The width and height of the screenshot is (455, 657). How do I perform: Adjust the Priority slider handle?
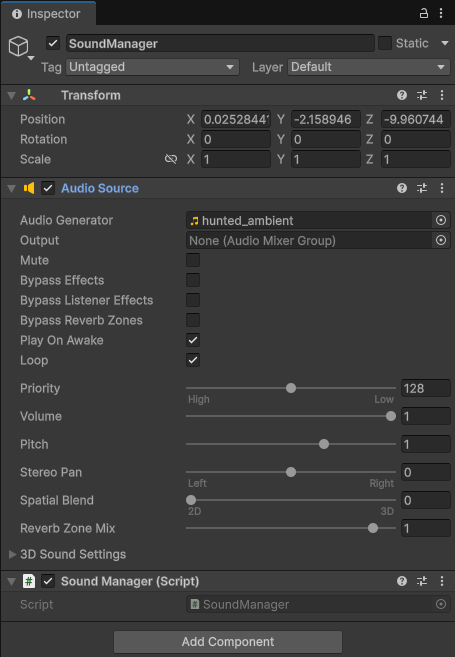click(291, 388)
